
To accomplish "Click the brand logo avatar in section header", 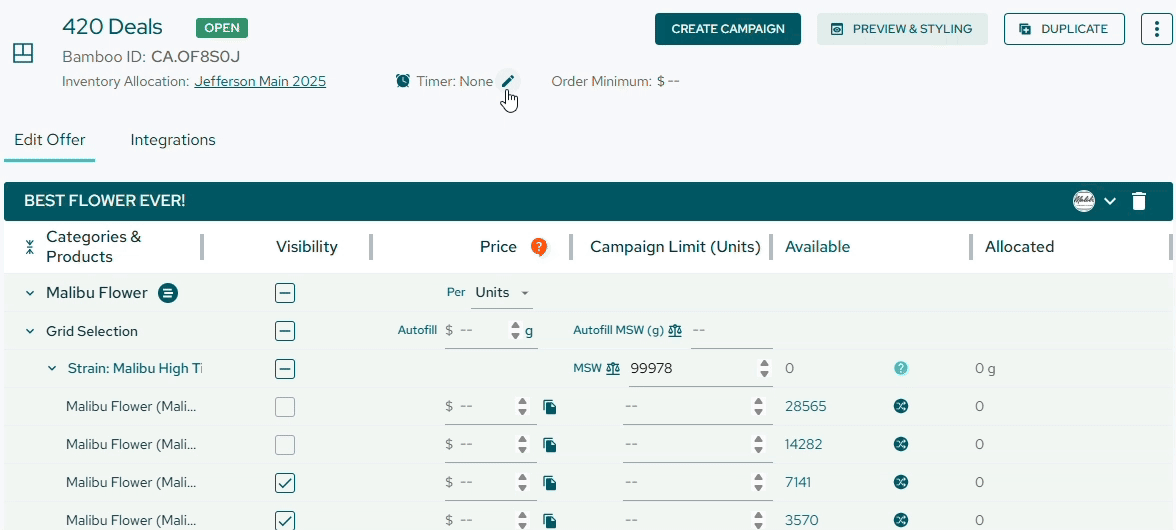I will click(x=1084, y=201).
